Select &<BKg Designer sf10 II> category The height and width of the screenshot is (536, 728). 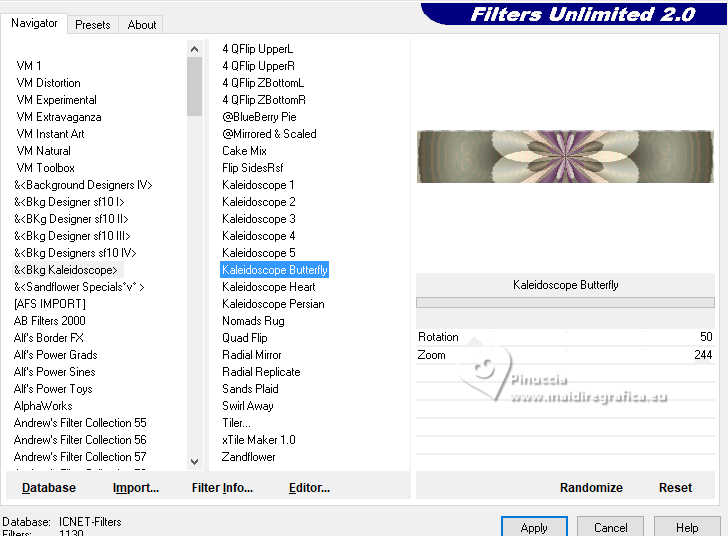tap(71, 219)
